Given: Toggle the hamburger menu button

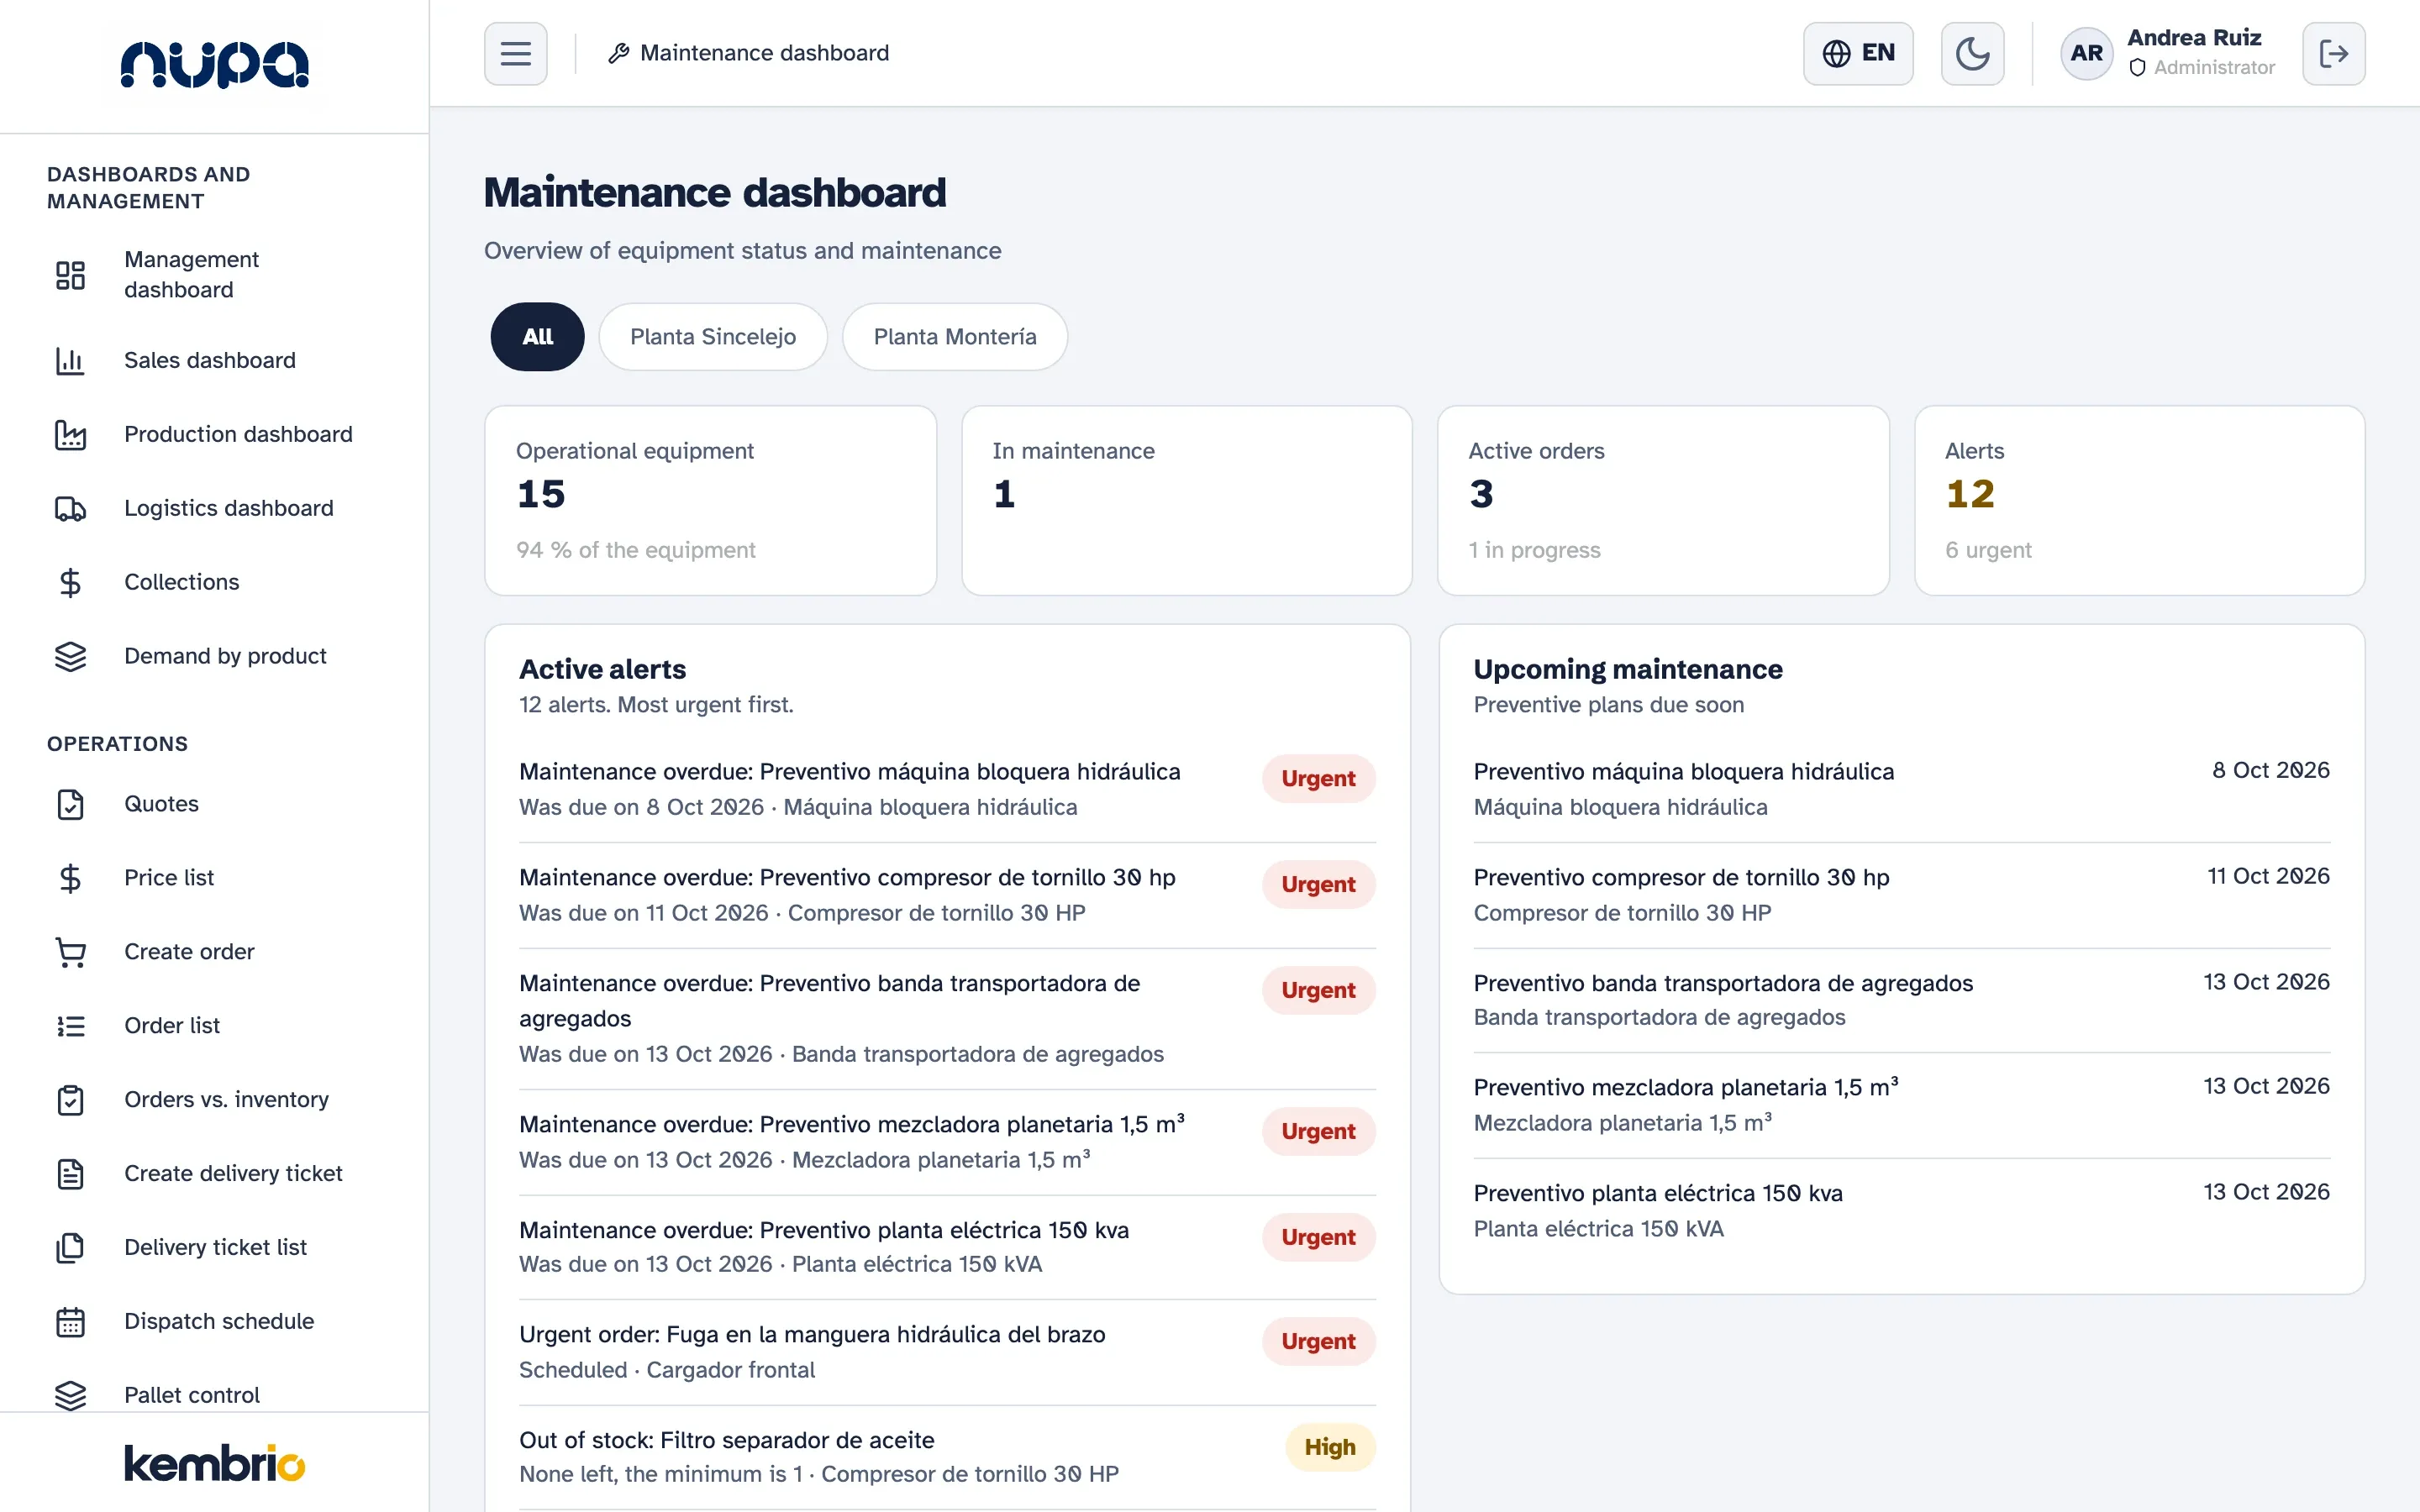Looking at the screenshot, I should [515, 53].
